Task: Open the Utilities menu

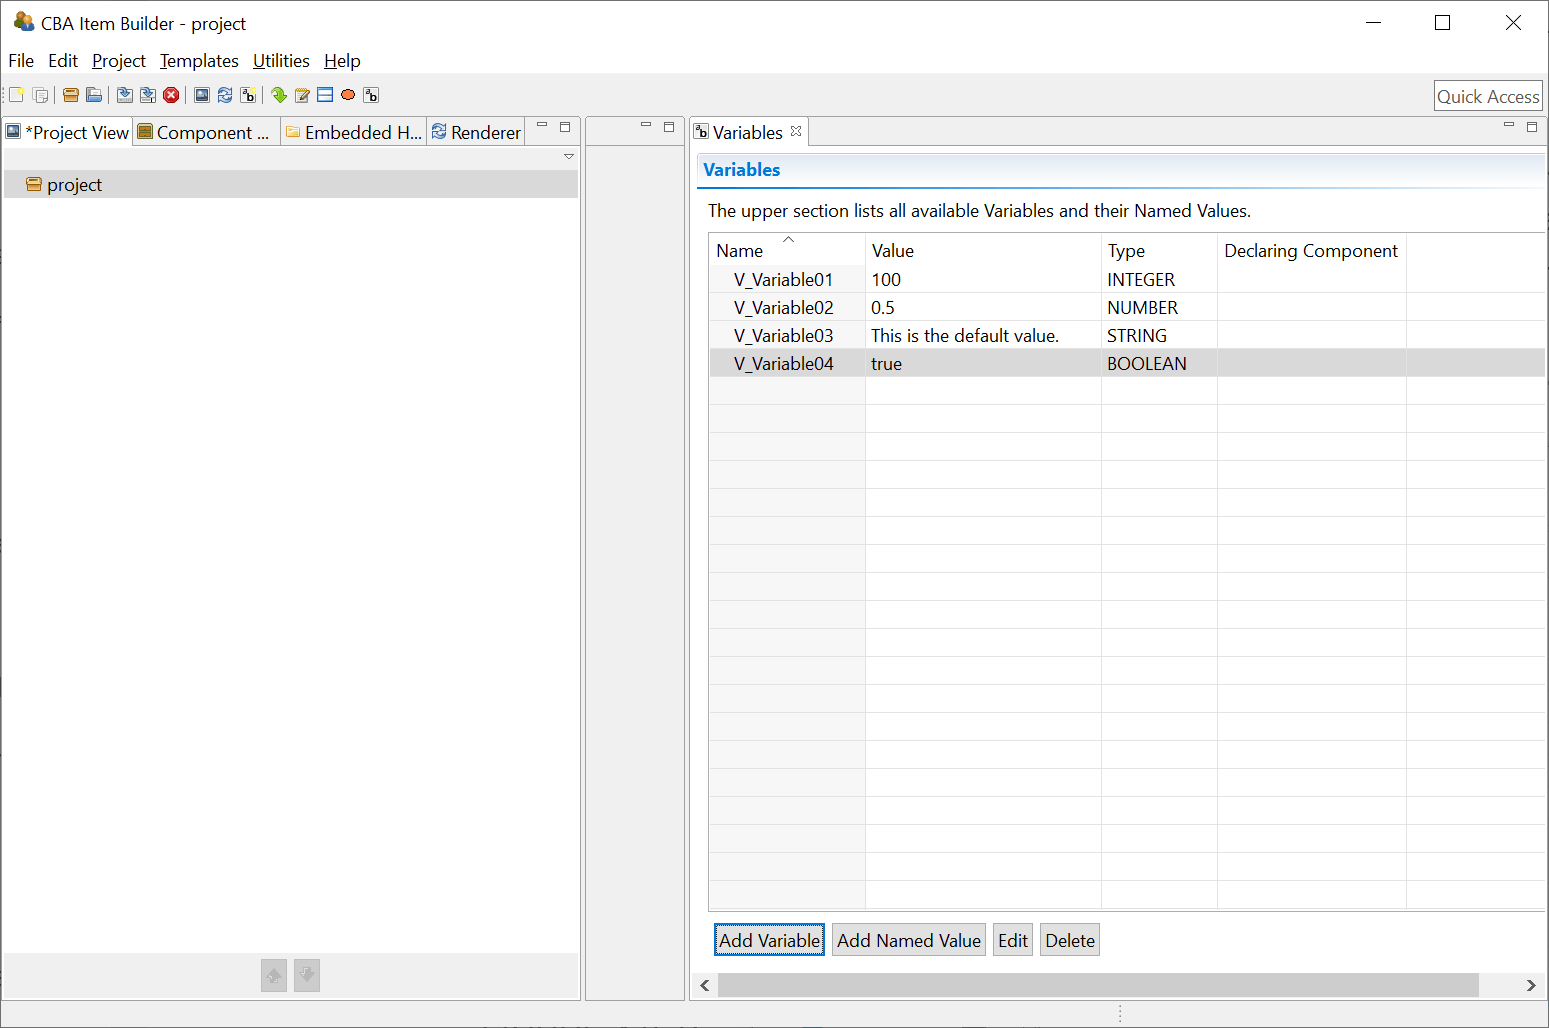Action: (x=281, y=61)
